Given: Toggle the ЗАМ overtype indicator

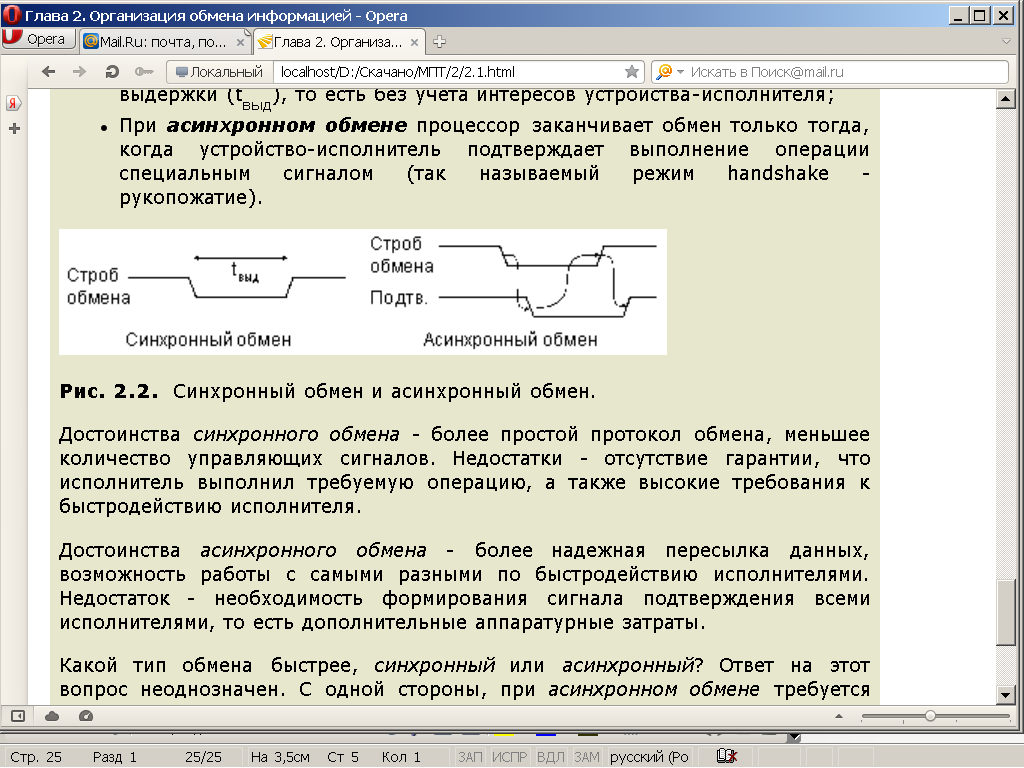Looking at the screenshot, I should click(x=586, y=757).
